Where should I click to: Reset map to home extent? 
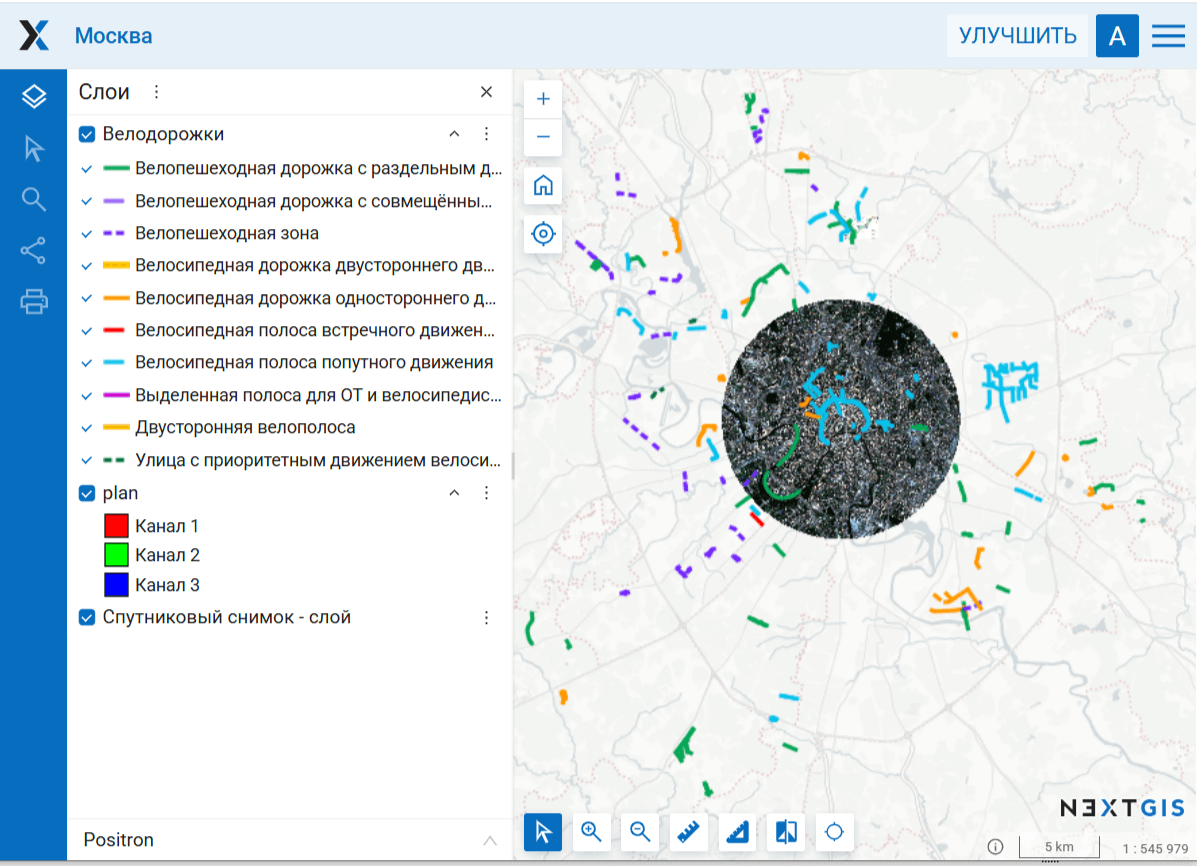point(543,185)
